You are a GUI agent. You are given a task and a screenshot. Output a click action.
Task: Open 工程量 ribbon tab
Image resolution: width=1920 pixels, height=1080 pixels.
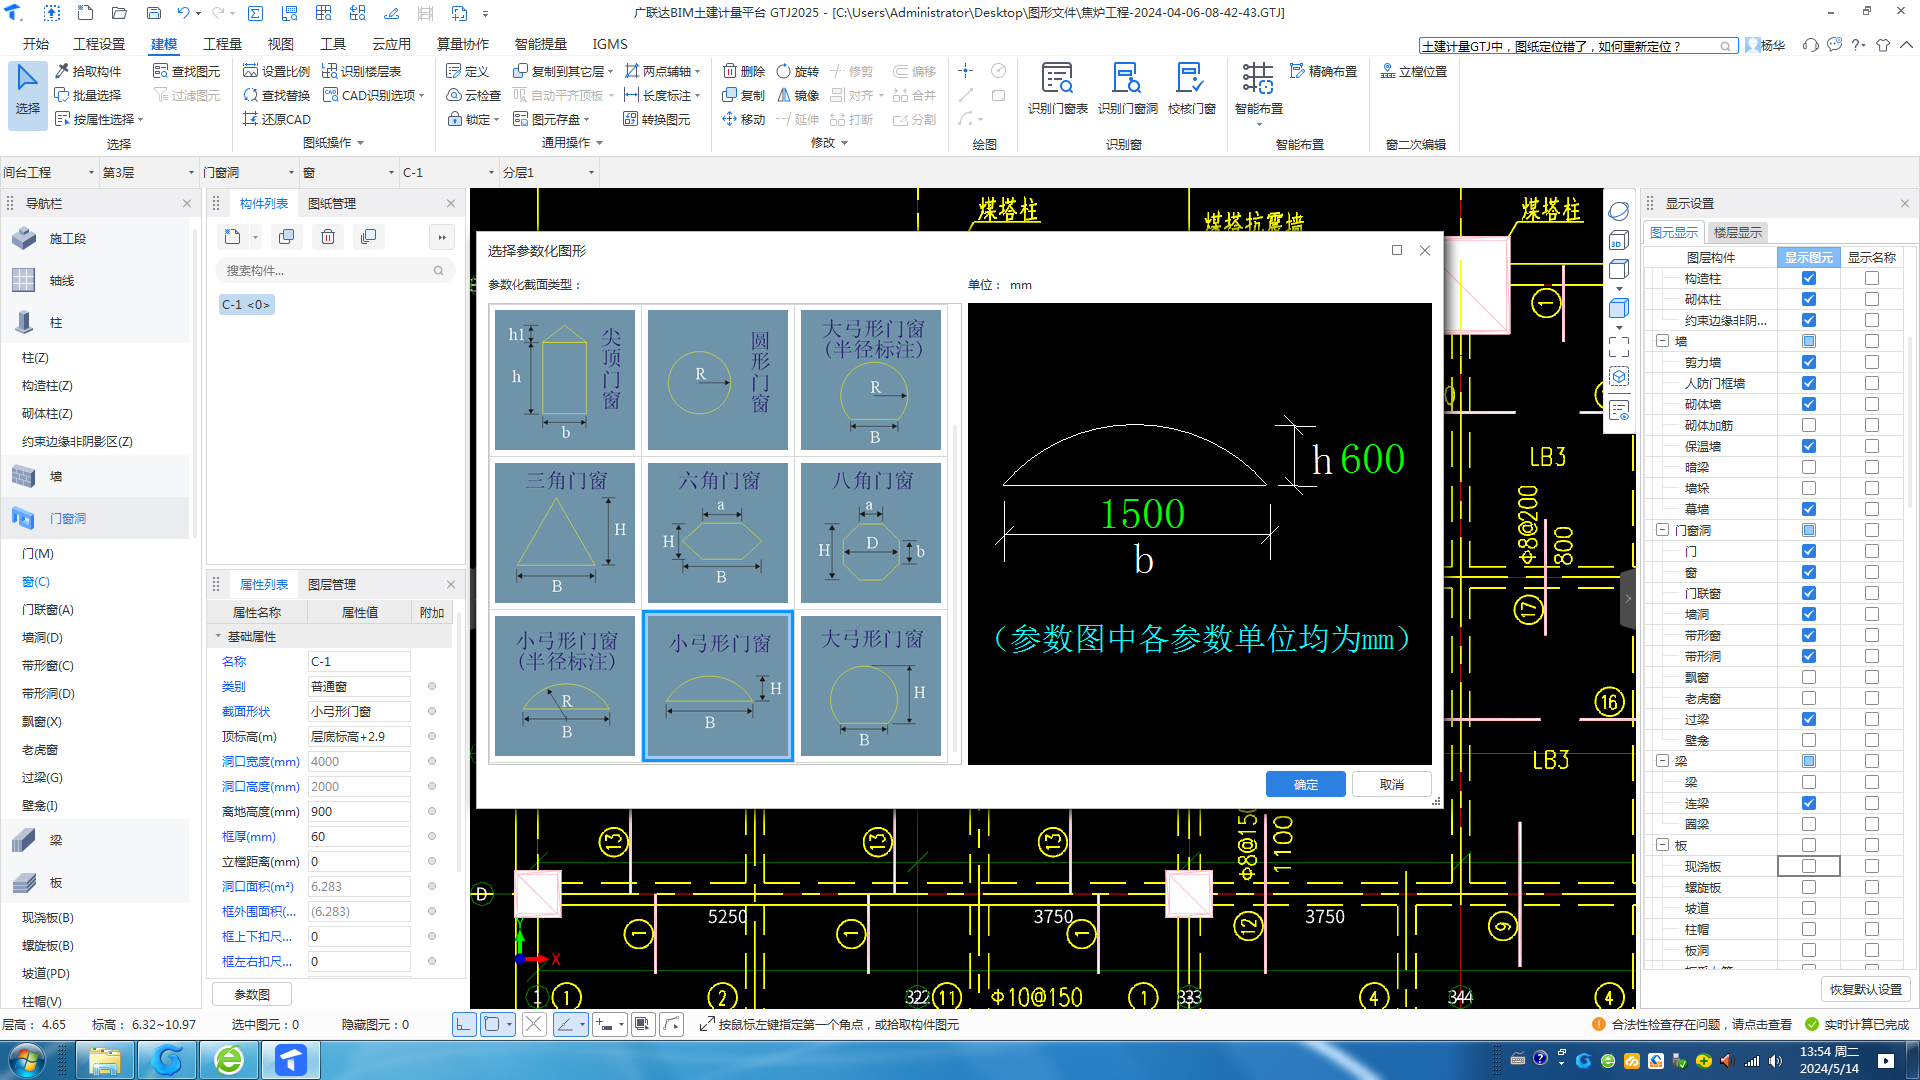coord(222,44)
